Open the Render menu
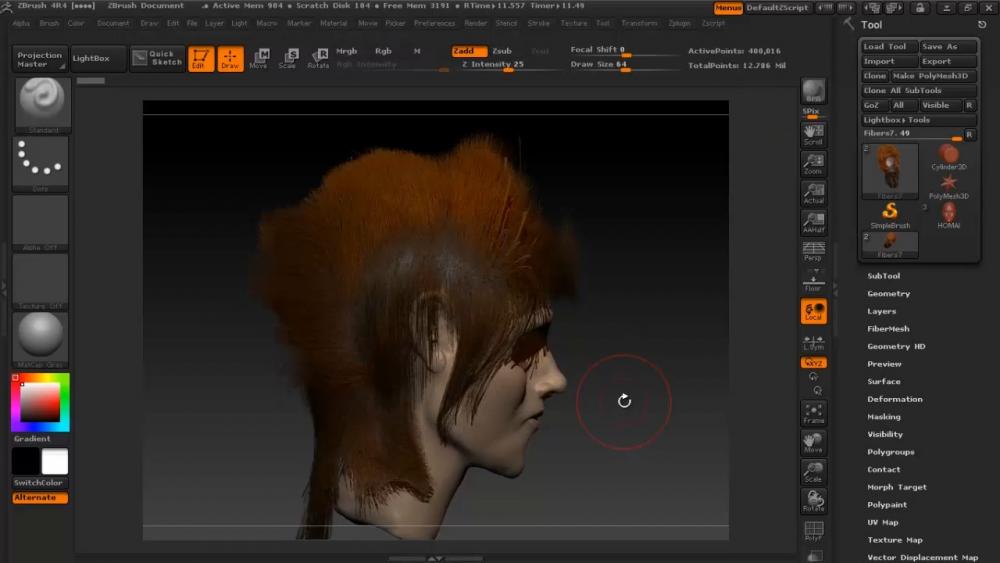 [x=476, y=23]
